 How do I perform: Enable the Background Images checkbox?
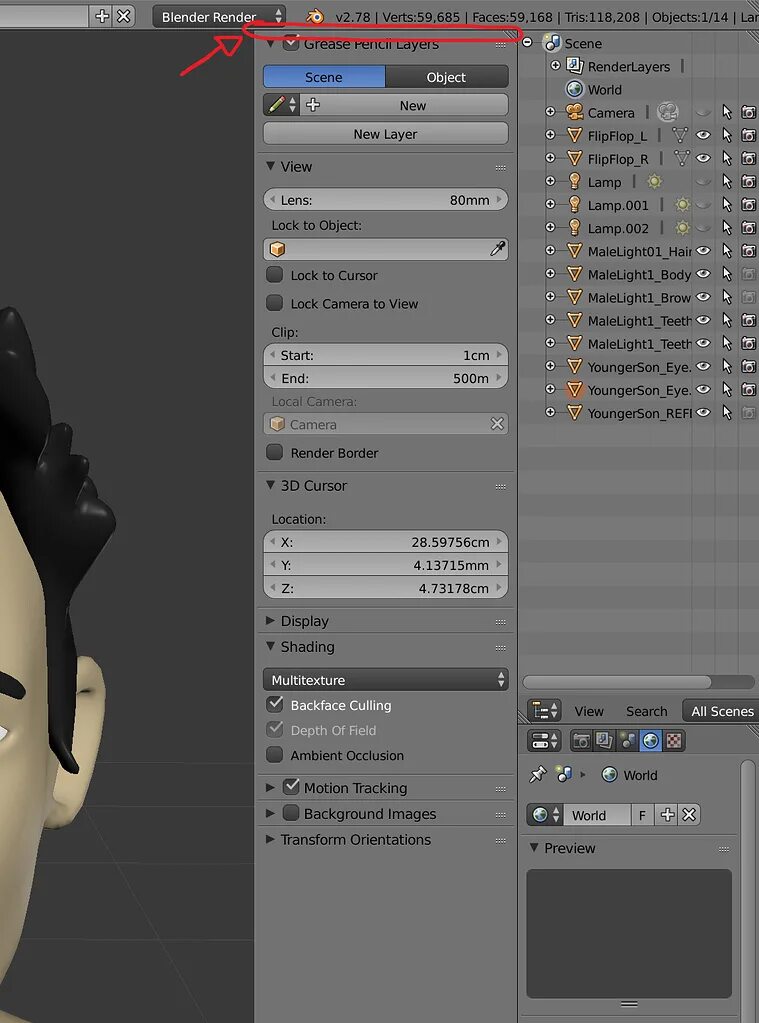[291, 813]
